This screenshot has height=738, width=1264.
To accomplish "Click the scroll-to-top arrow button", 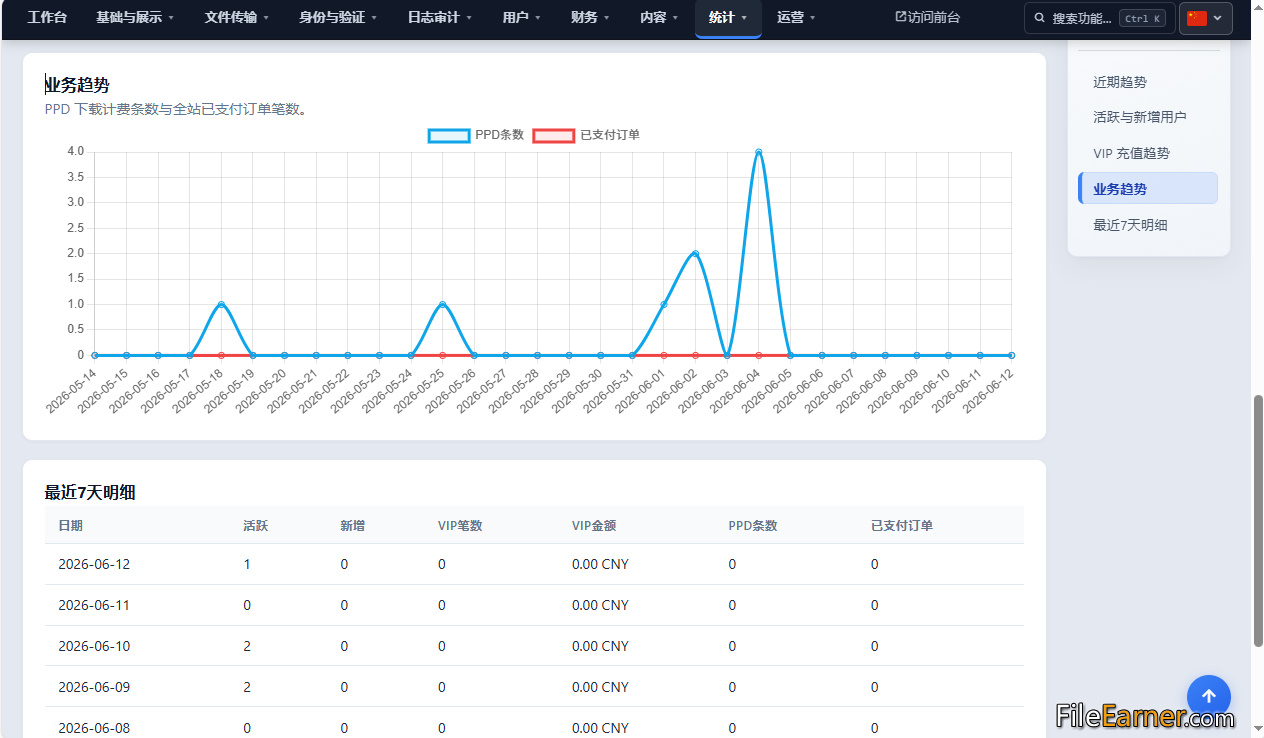I will (x=1208, y=697).
